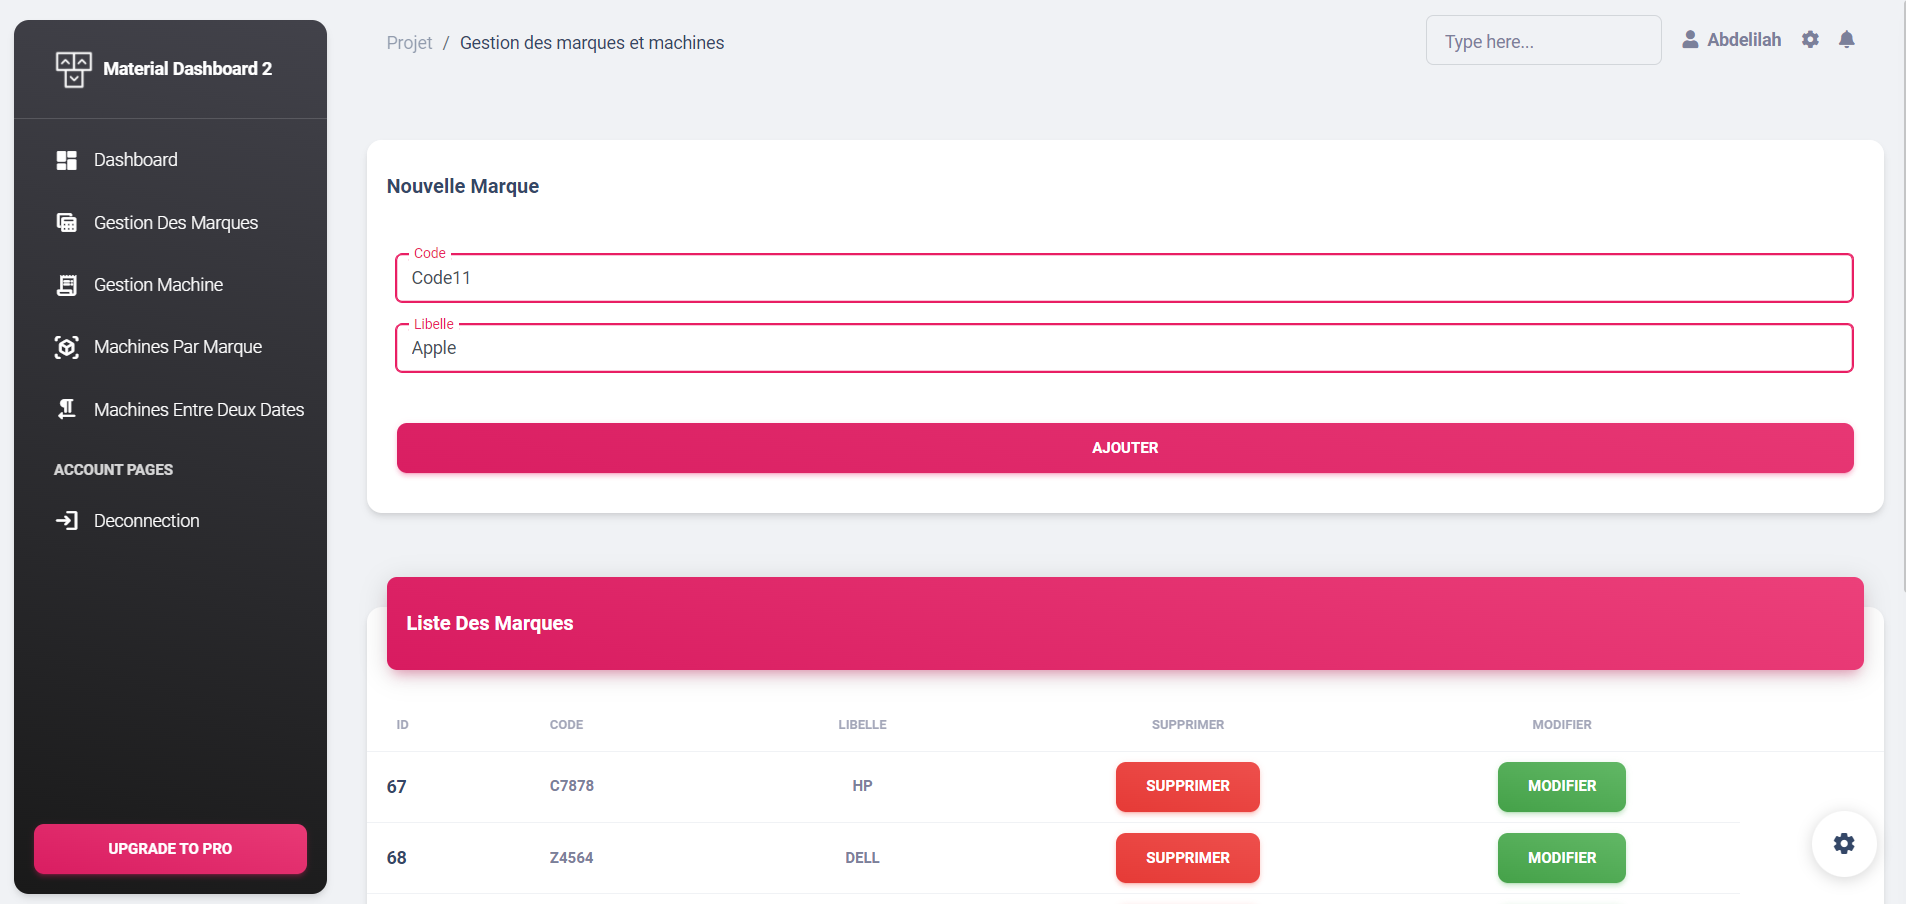
Task: Click the Dashboard grid icon in sidebar
Action: coord(67,160)
